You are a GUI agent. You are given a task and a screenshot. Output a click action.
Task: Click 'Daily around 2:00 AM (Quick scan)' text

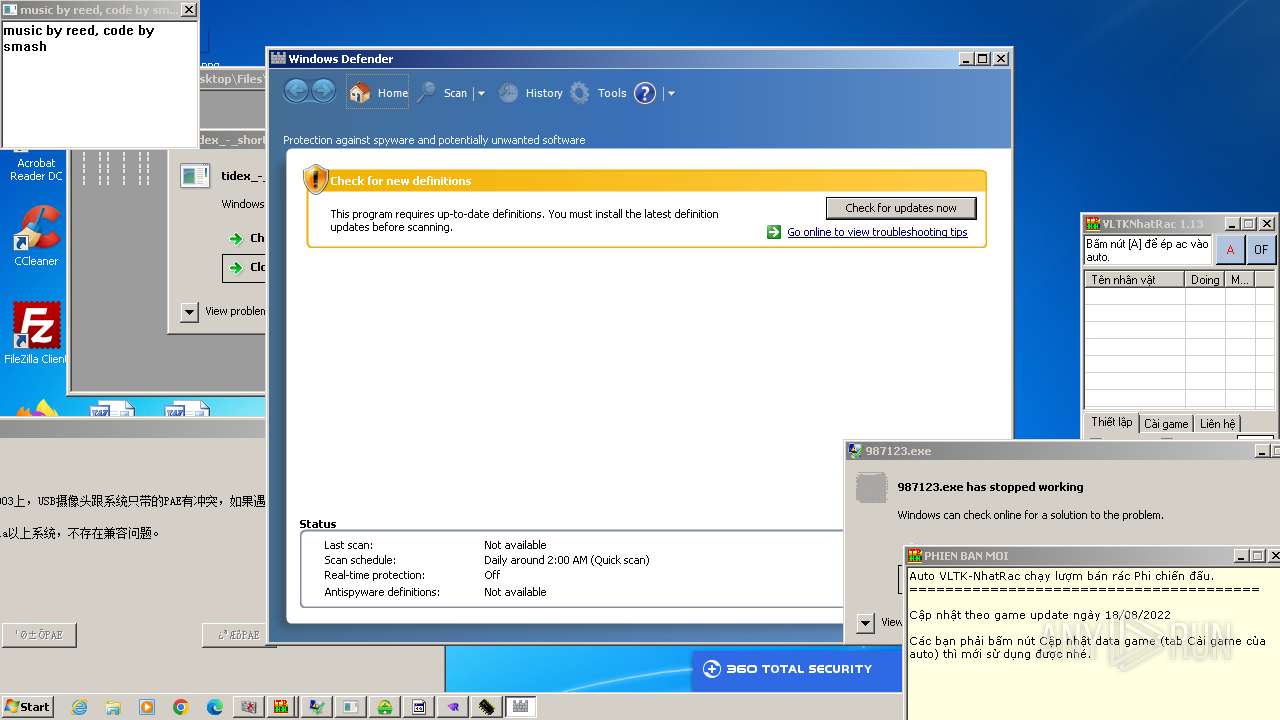tap(567, 560)
